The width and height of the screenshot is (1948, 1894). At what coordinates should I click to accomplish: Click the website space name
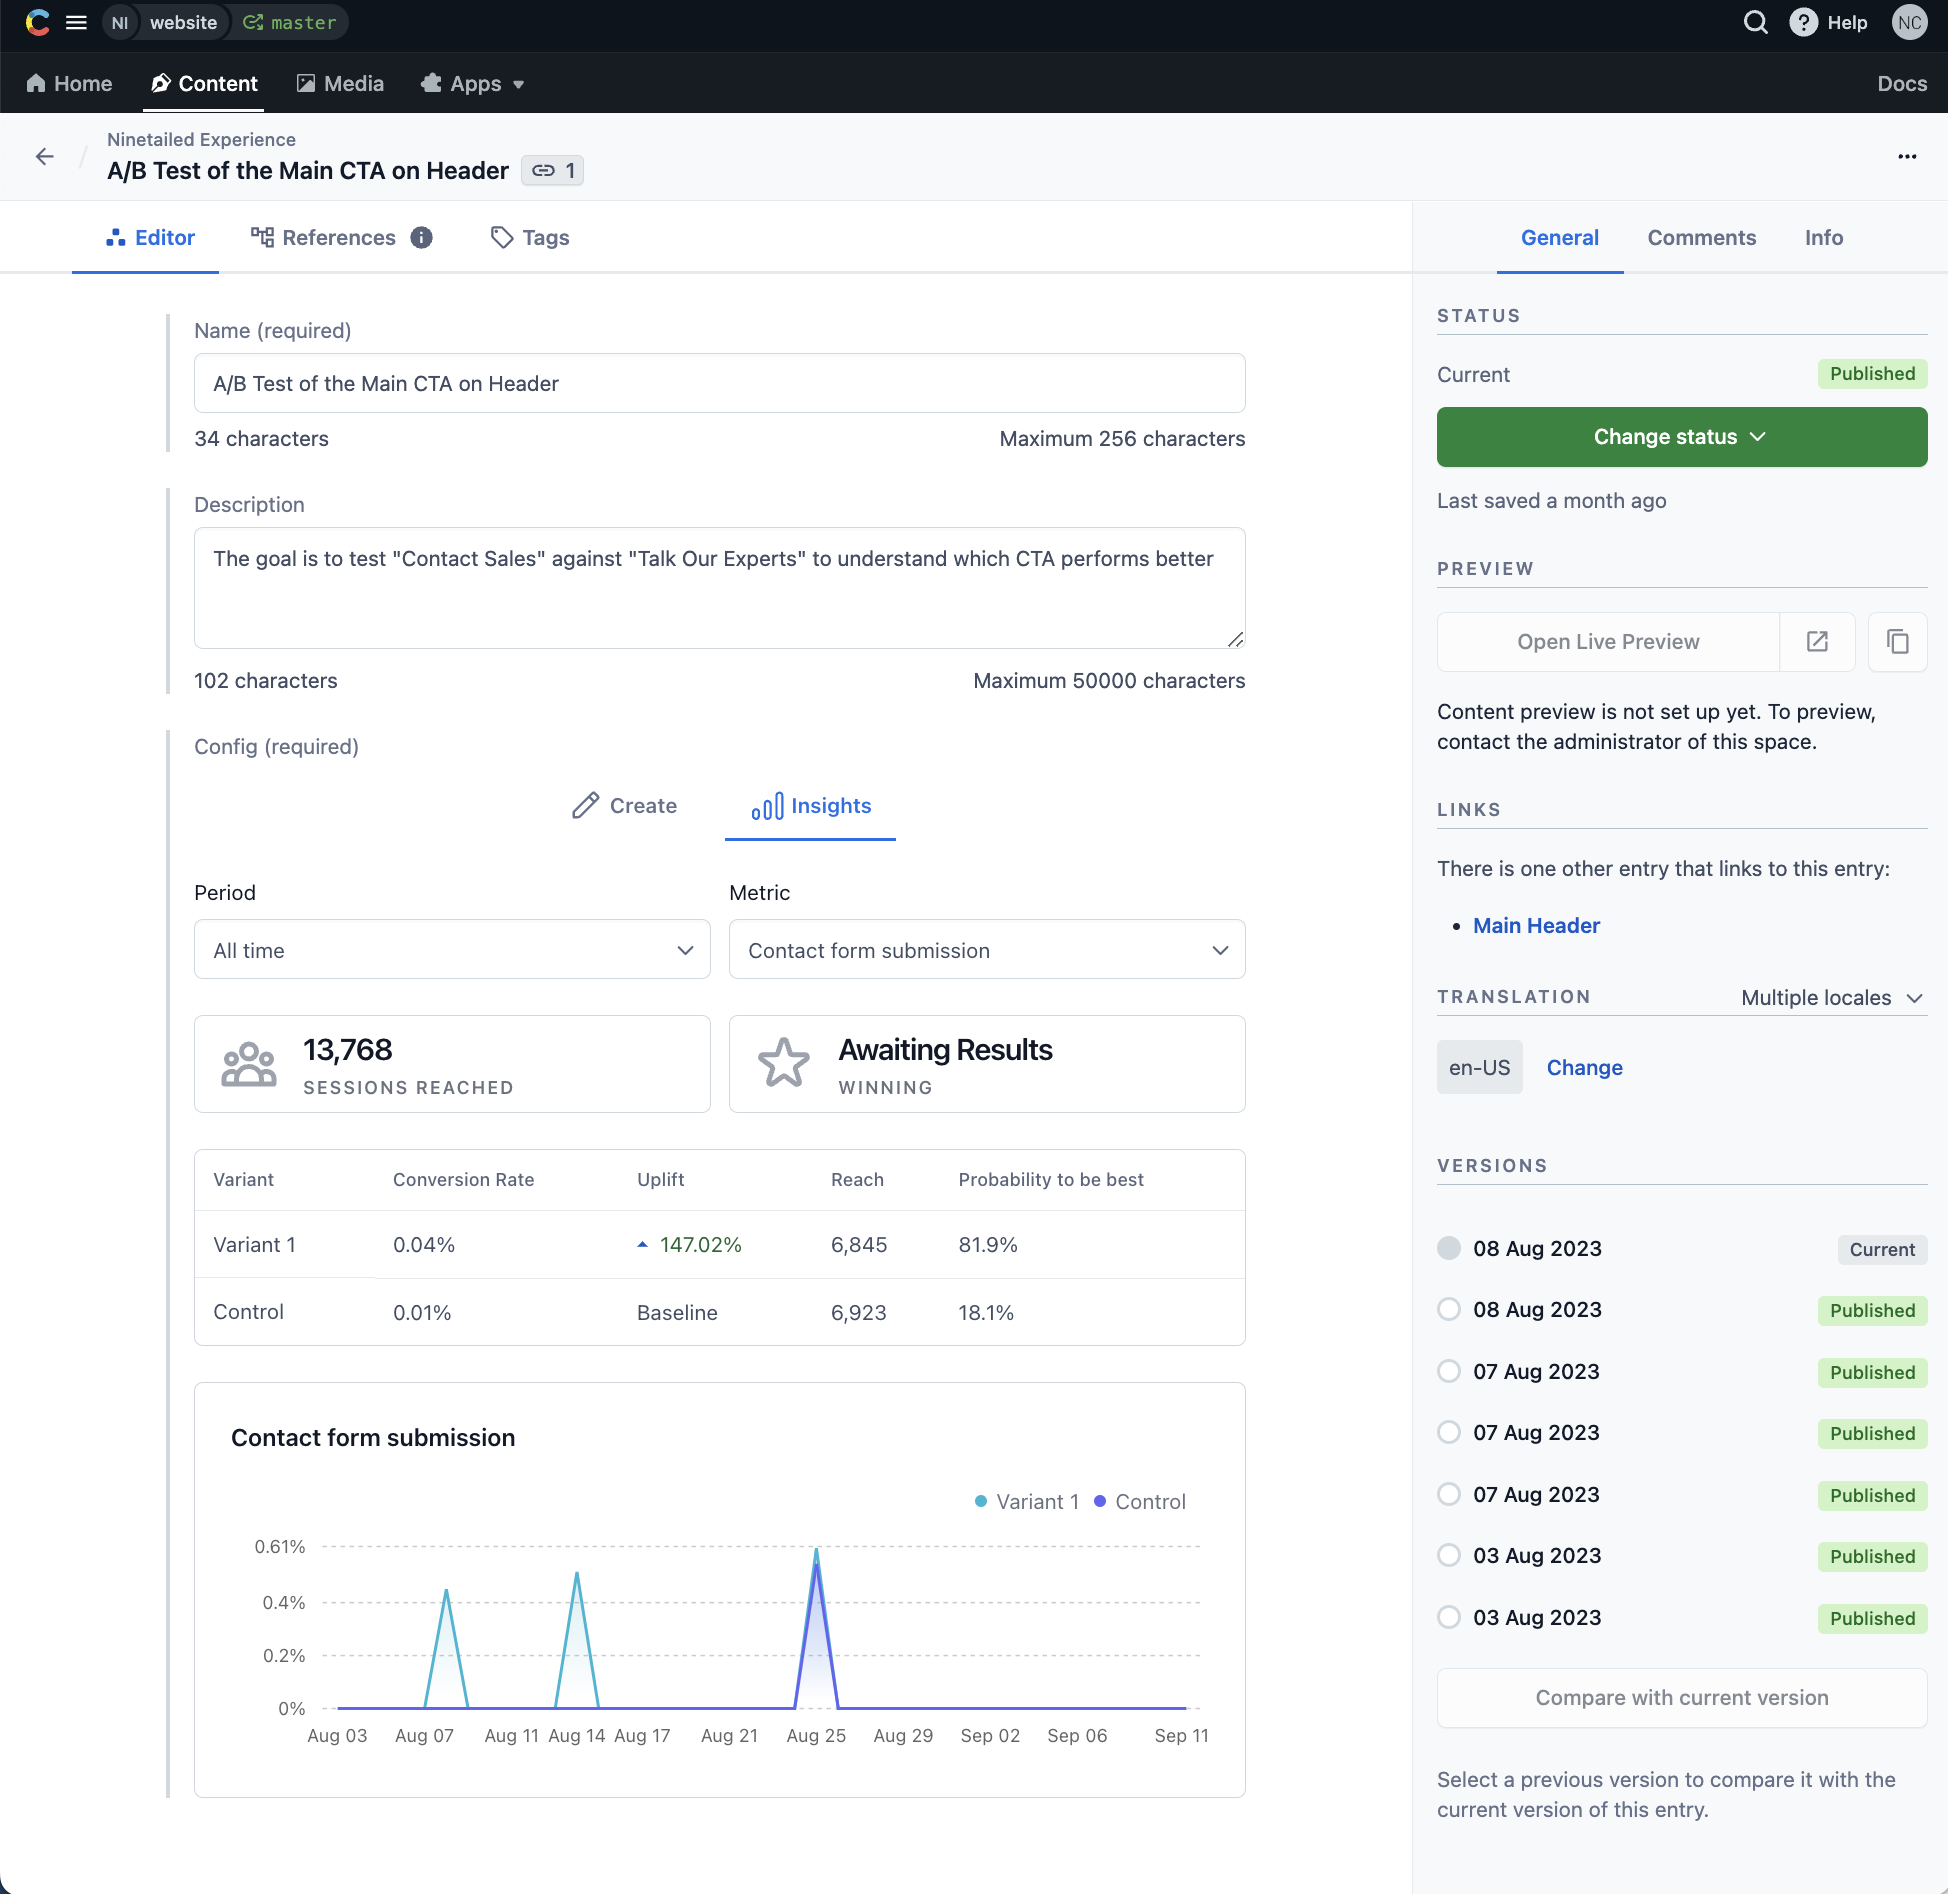point(183,22)
